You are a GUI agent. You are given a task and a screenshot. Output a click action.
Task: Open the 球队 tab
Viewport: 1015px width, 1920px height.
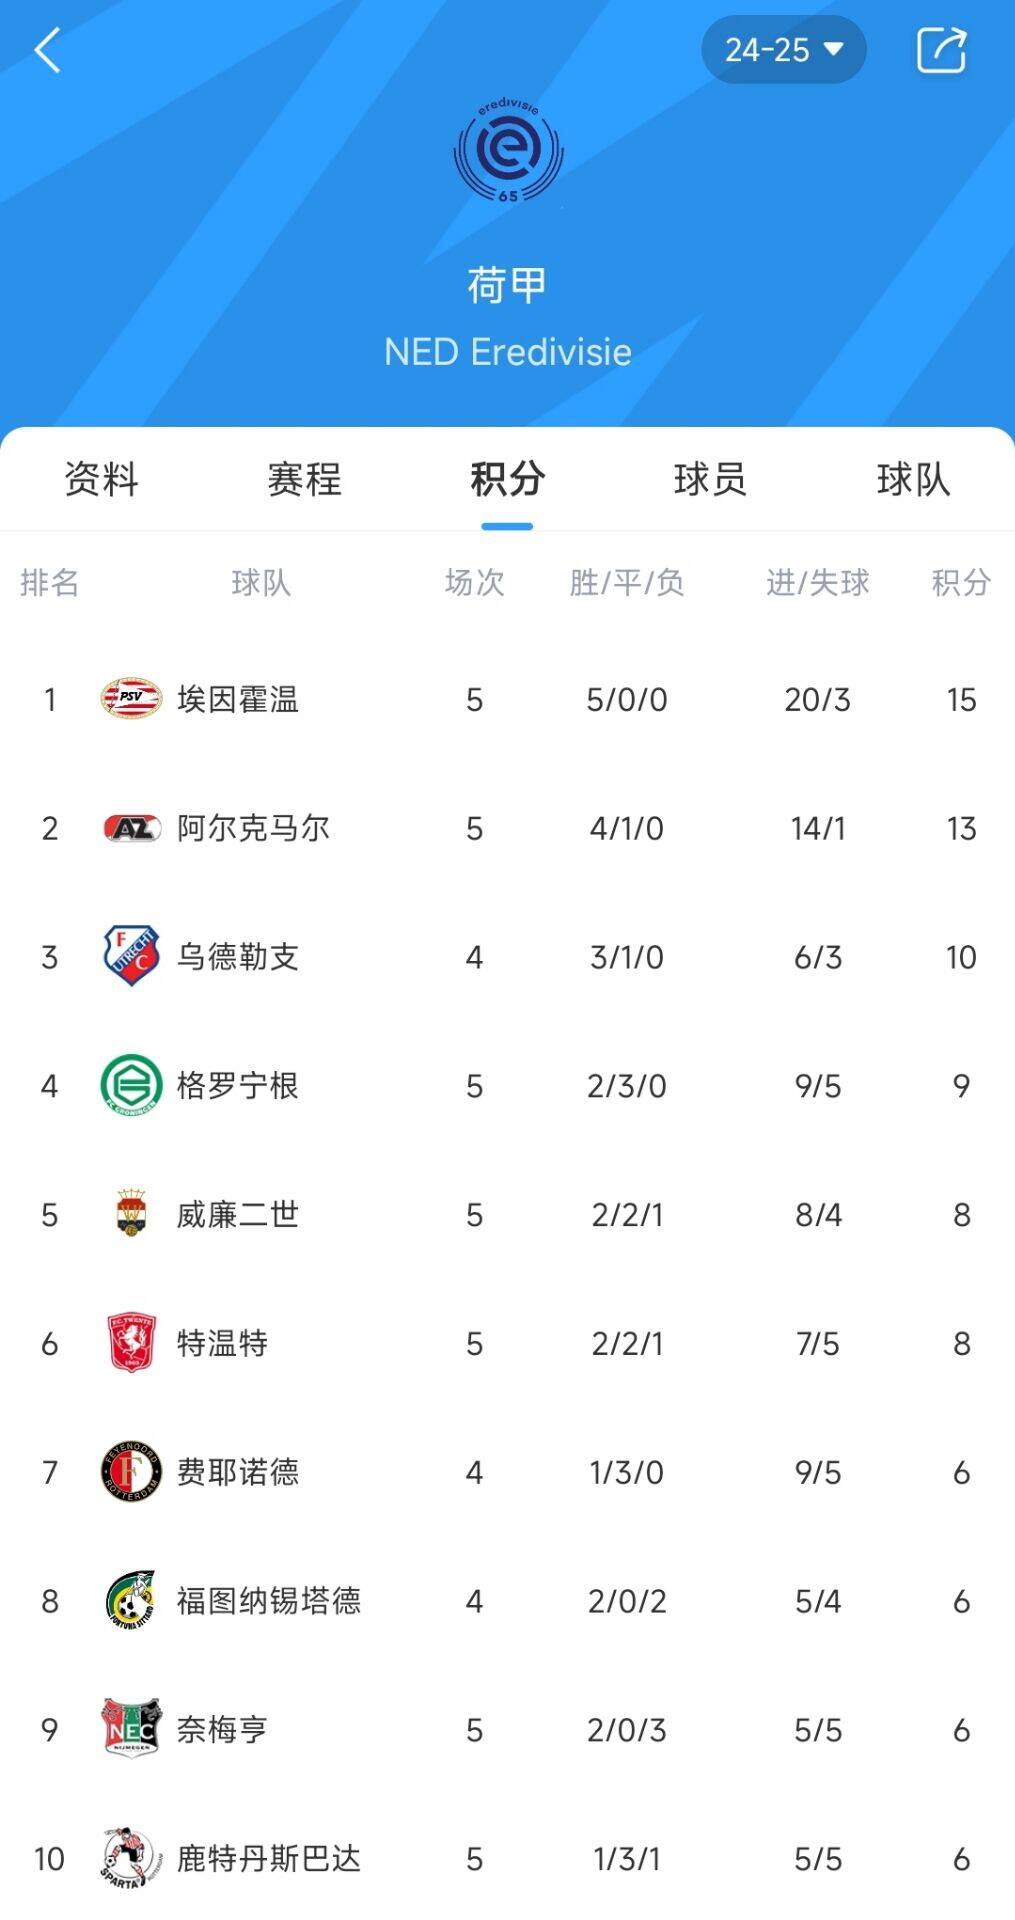(x=913, y=479)
